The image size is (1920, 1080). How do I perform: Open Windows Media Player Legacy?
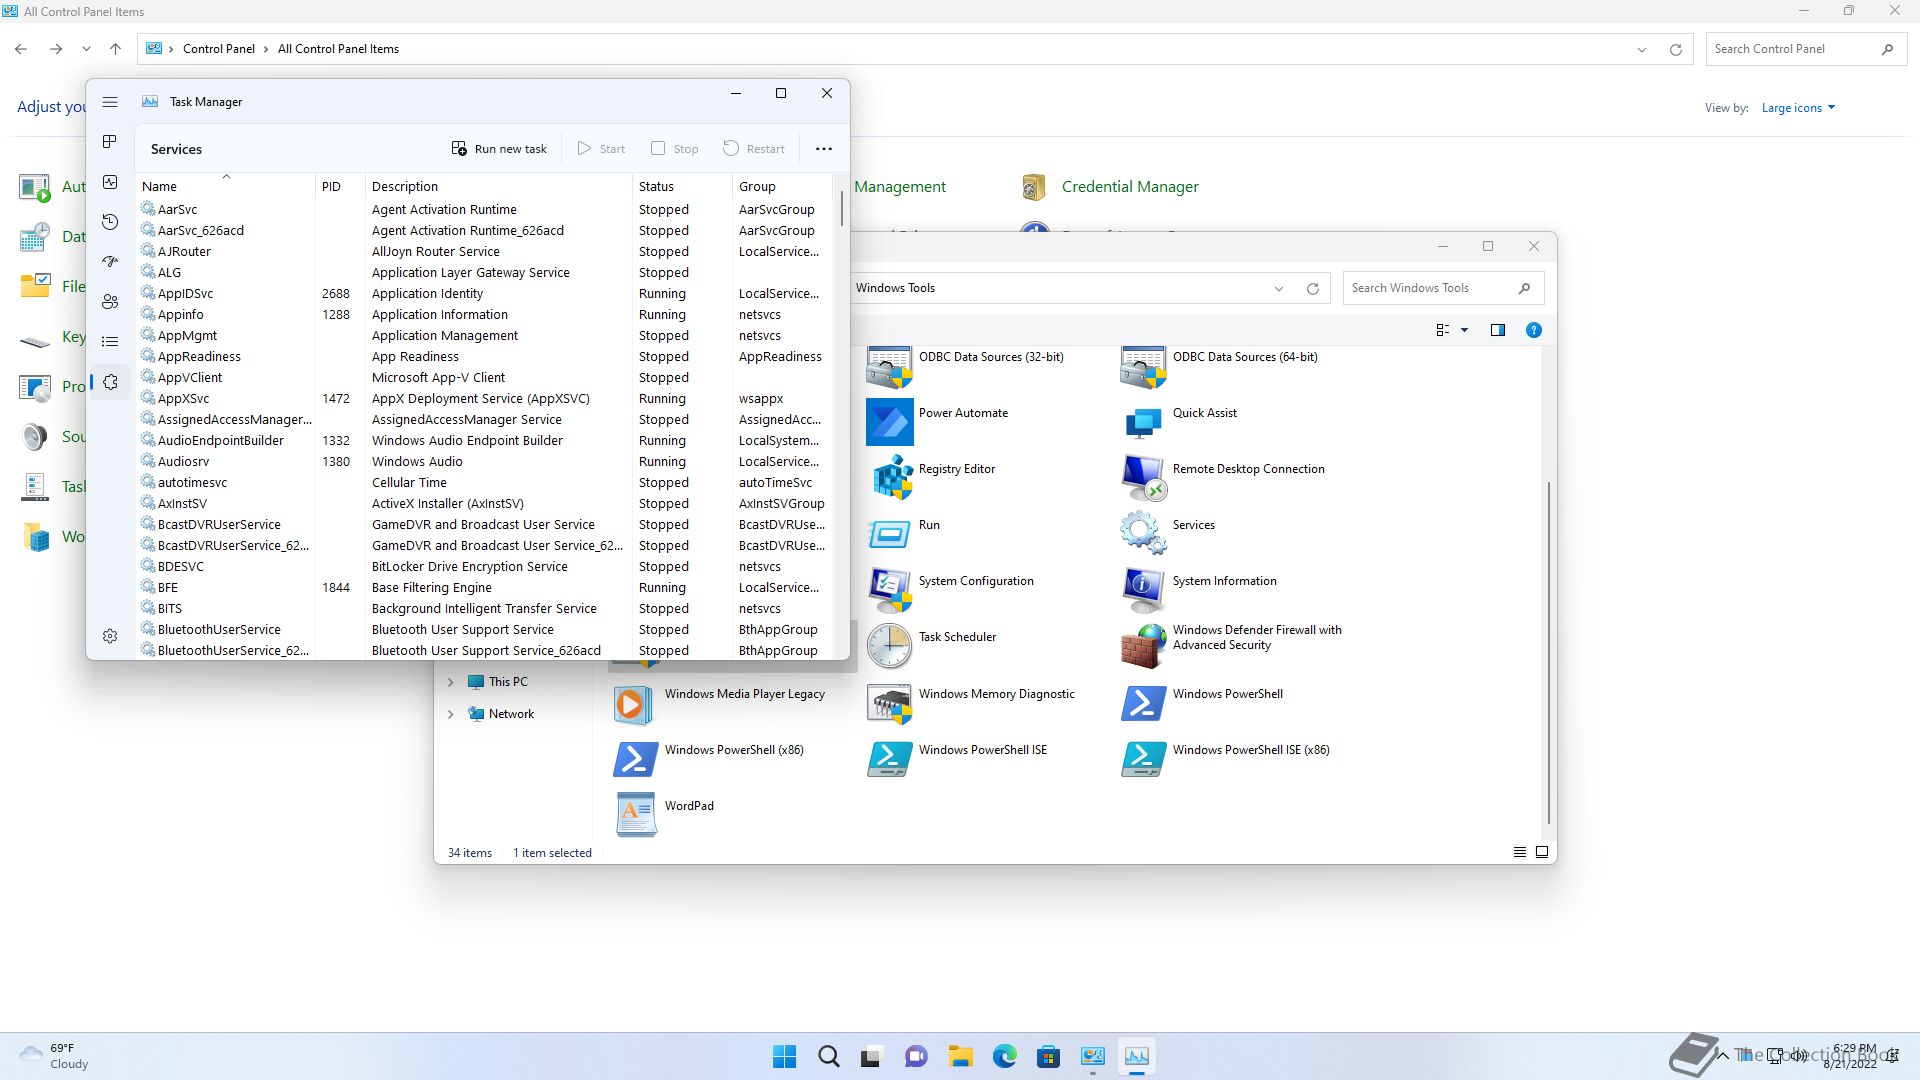click(720, 703)
